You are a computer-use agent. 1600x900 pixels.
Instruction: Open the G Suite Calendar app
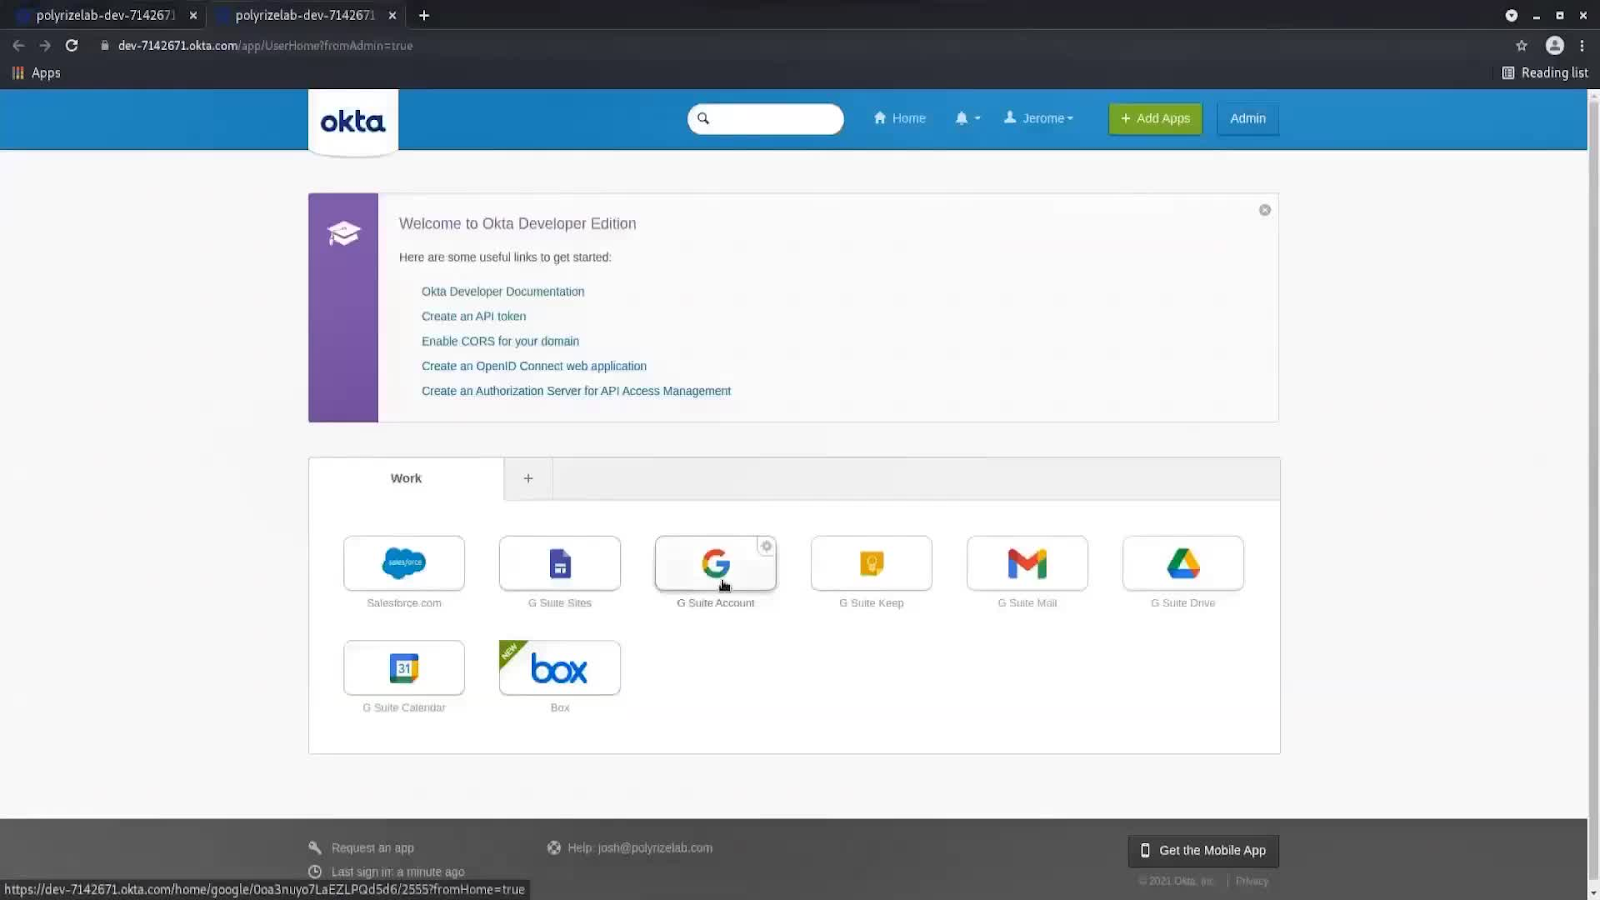[x=404, y=668]
